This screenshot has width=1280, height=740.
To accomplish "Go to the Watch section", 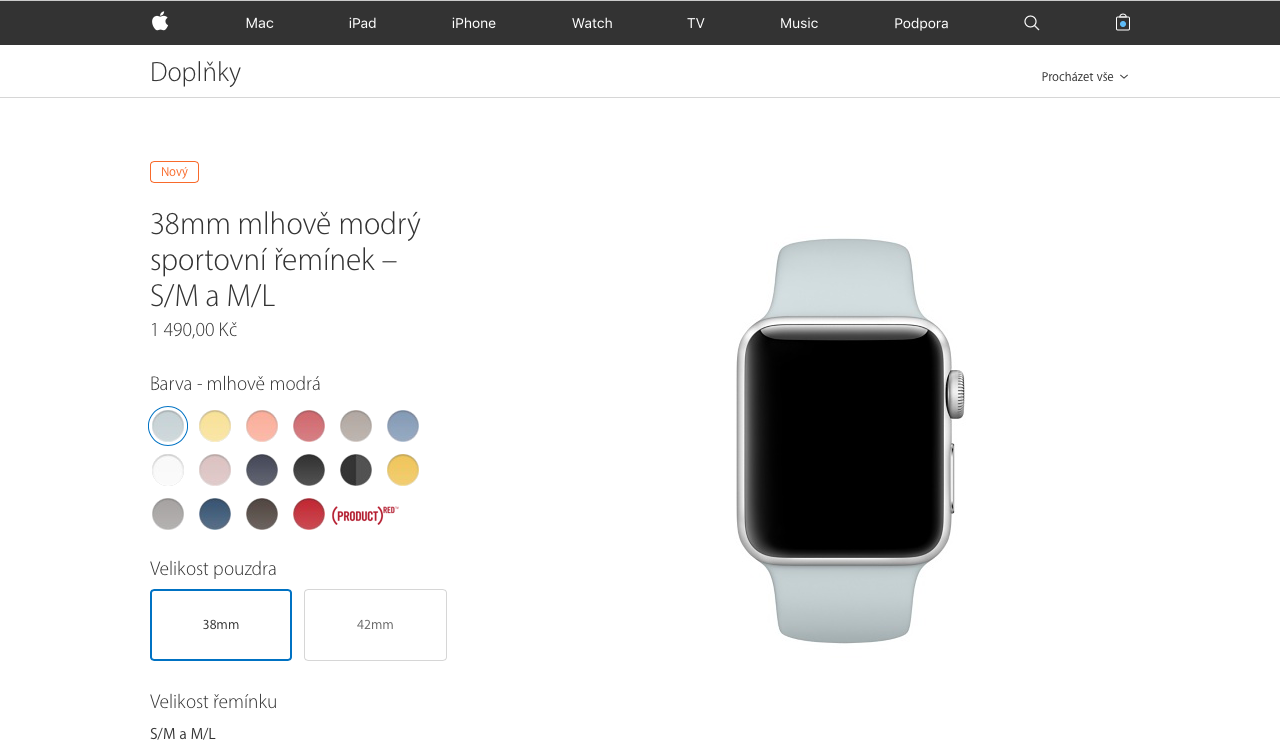I will pyautogui.click(x=592, y=23).
